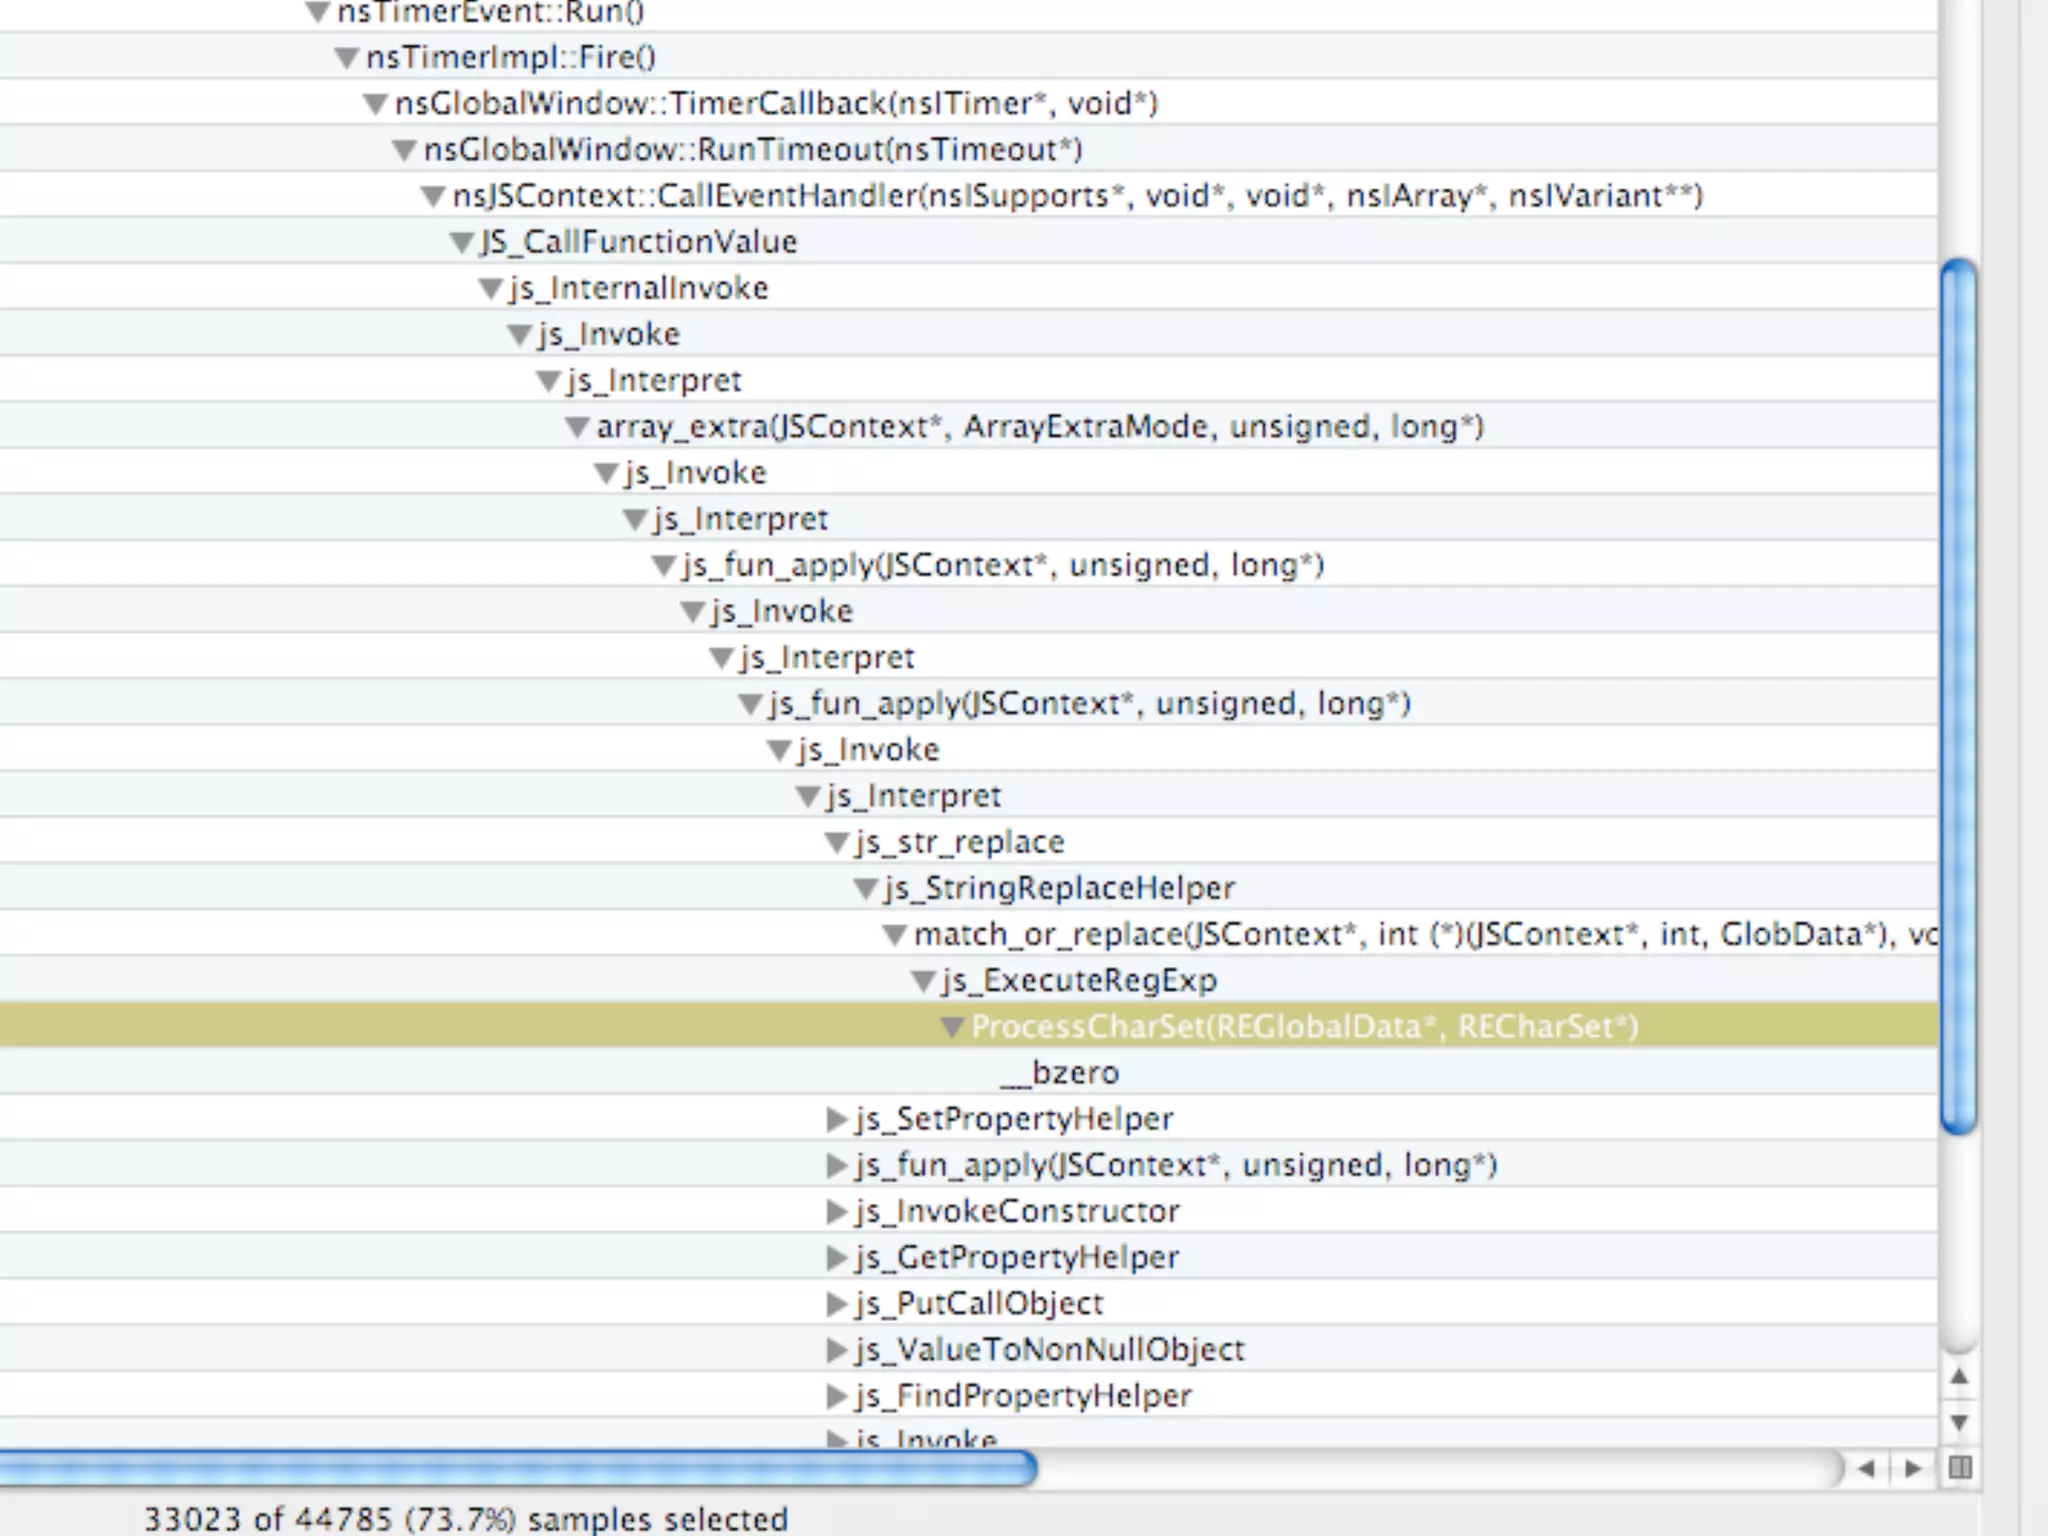Image resolution: width=2048 pixels, height=1536 pixels.
Task: Click the horizontal scroll right arrow
Action: coord(1912,1468)
